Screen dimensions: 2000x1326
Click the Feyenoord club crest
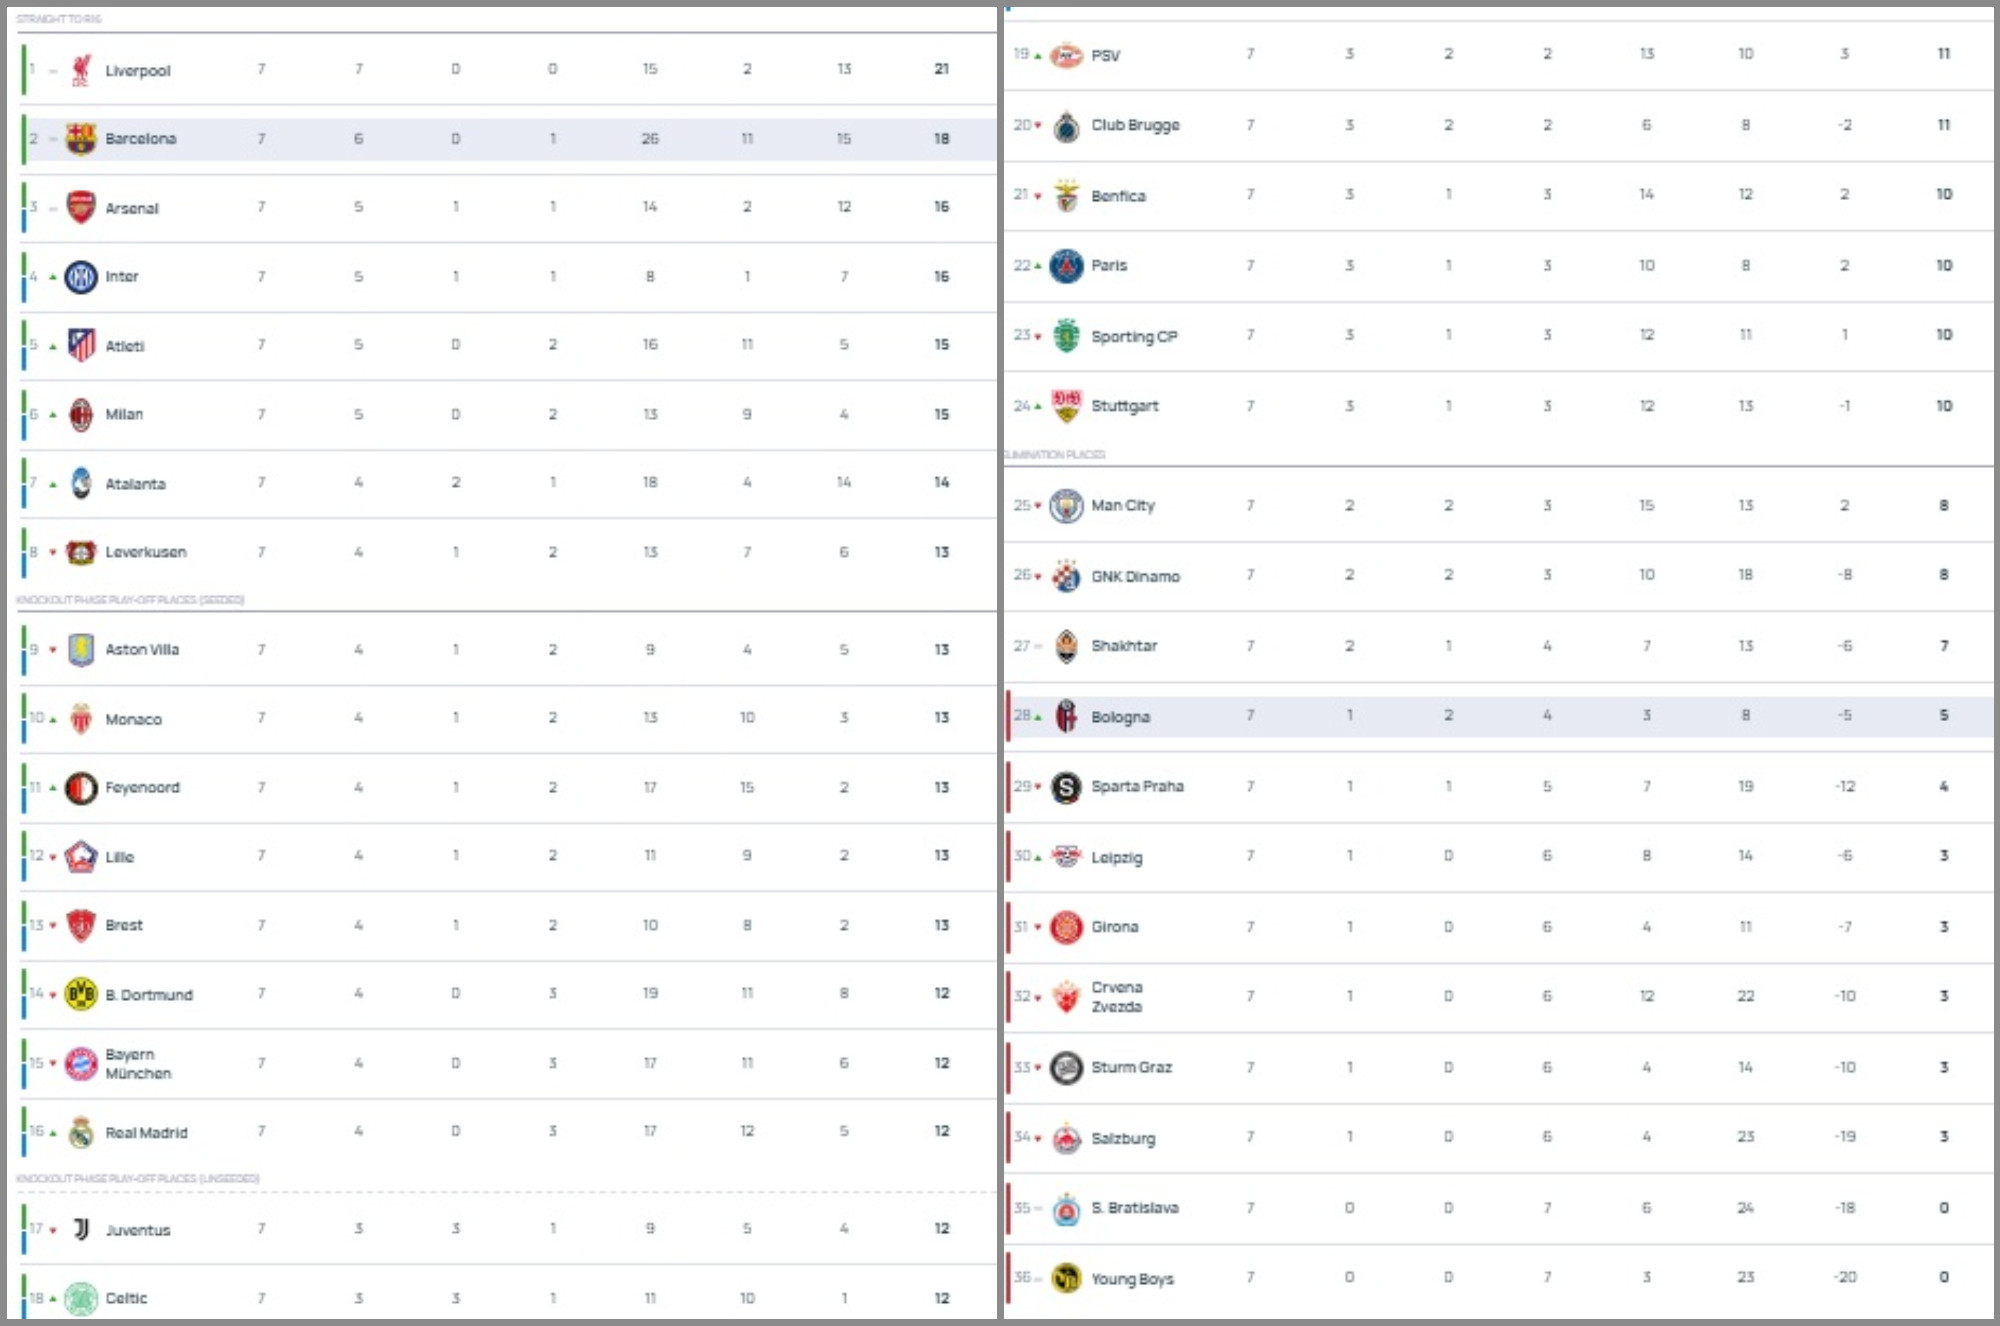(81, 788)
